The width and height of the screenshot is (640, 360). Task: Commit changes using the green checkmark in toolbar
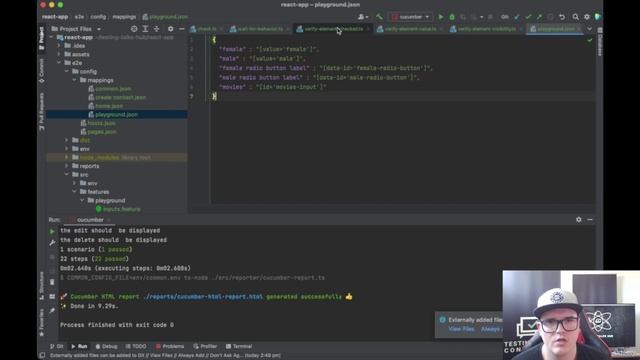pyautogui.click(x=528, y=17)
